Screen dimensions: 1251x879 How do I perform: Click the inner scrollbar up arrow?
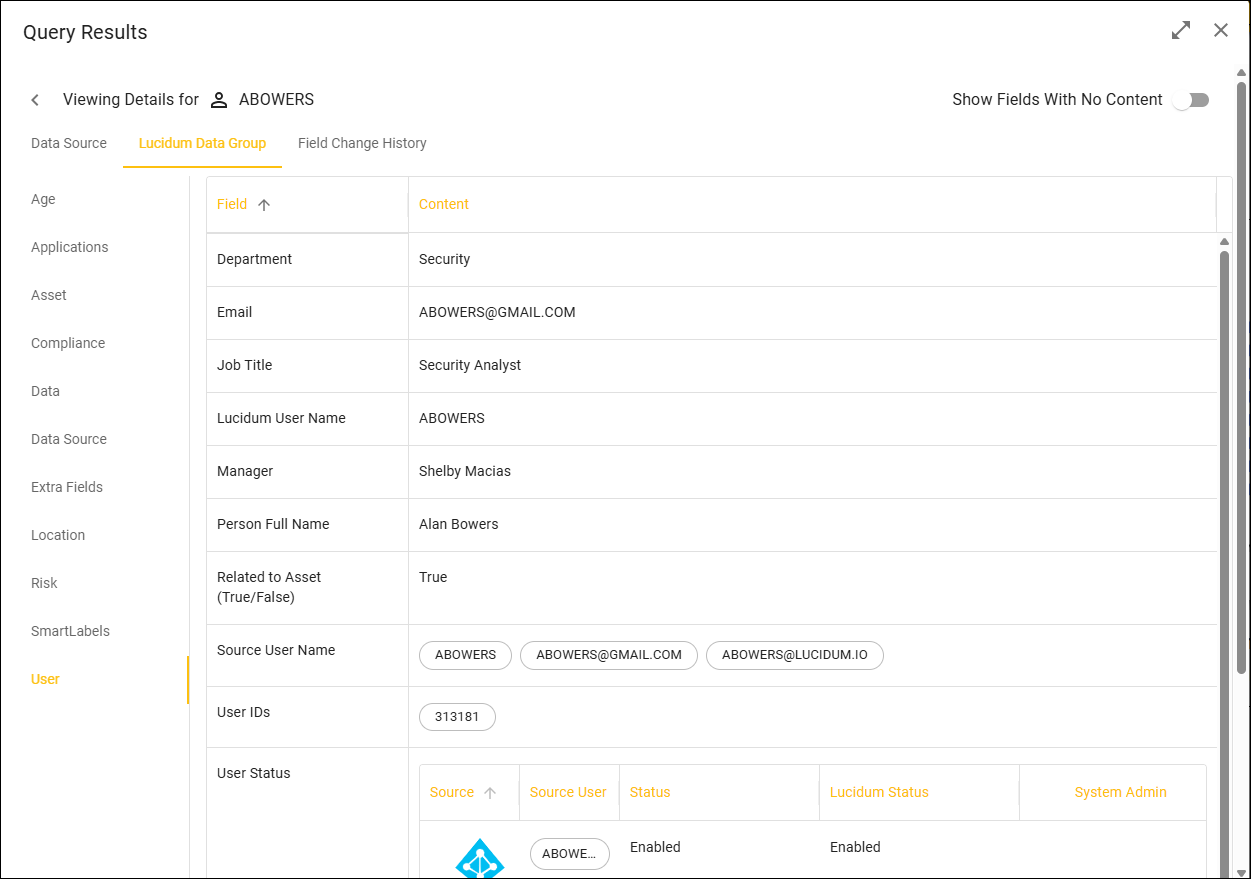click(x=1224, y=242)
